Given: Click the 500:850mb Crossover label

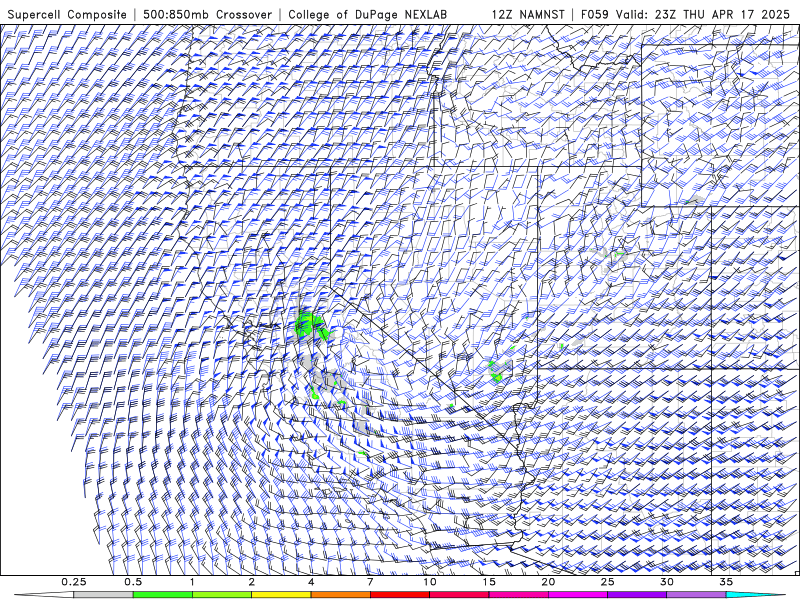Looking at the screenshot, I should [208, 14].
